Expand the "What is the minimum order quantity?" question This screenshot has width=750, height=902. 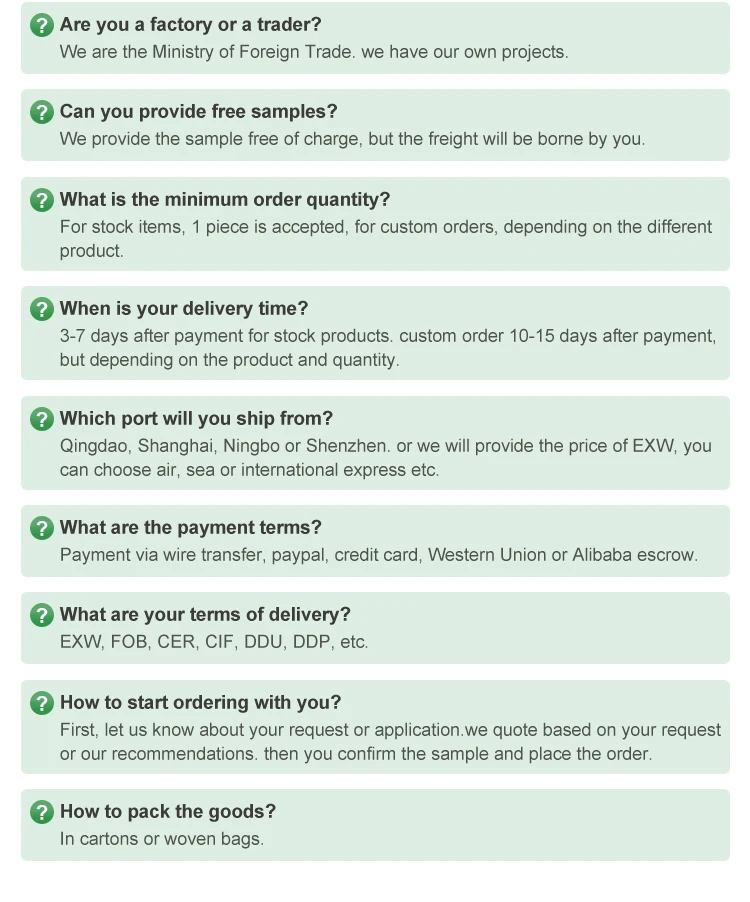tap(224, 200)
